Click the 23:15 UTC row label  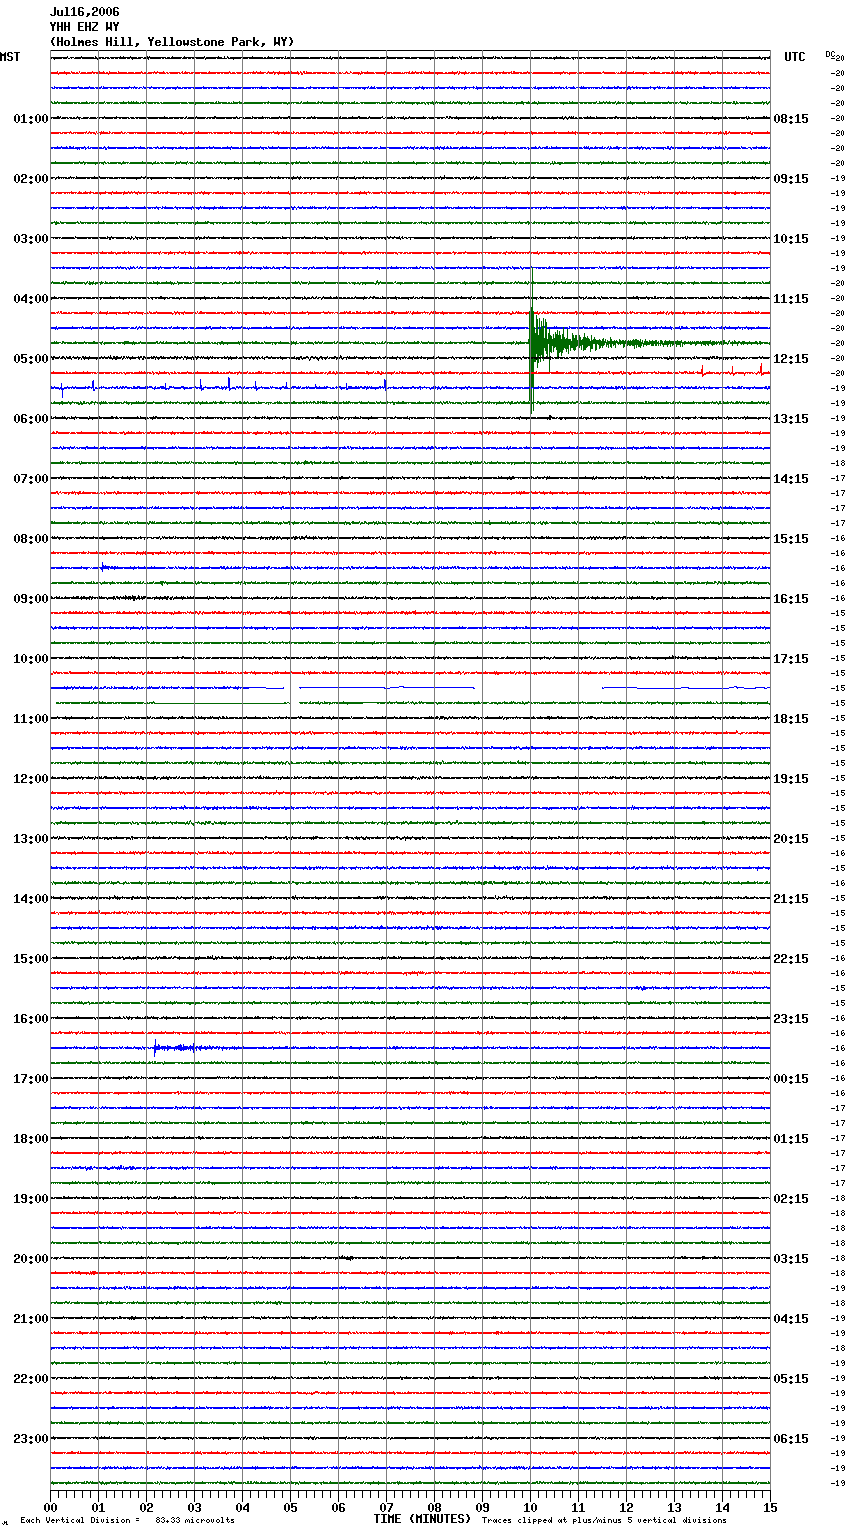click(x=791, y=1019)
